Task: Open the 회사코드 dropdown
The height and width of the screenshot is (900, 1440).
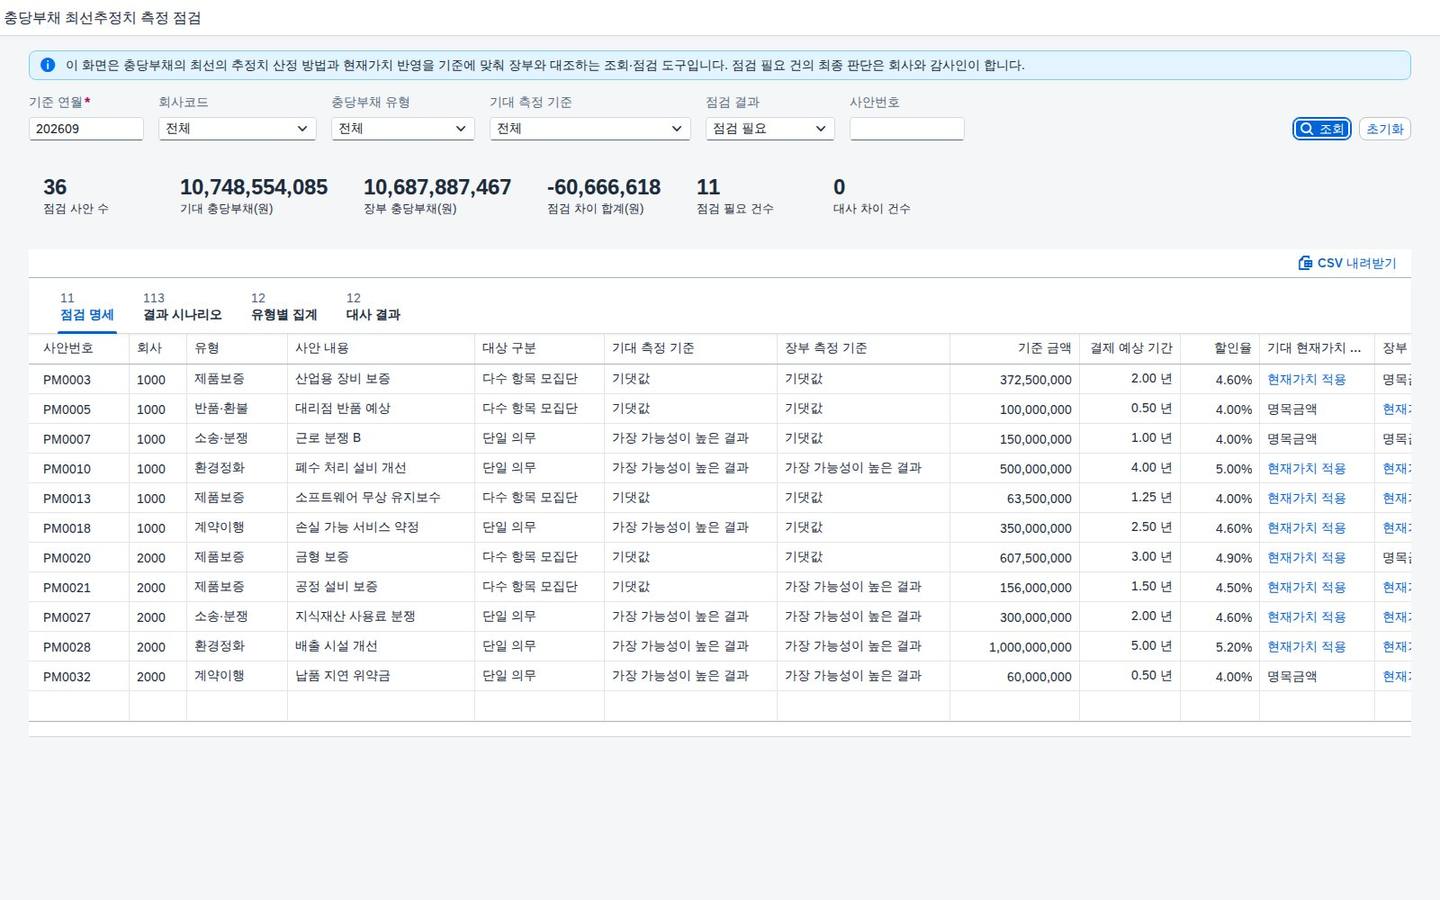Action: 237,129
